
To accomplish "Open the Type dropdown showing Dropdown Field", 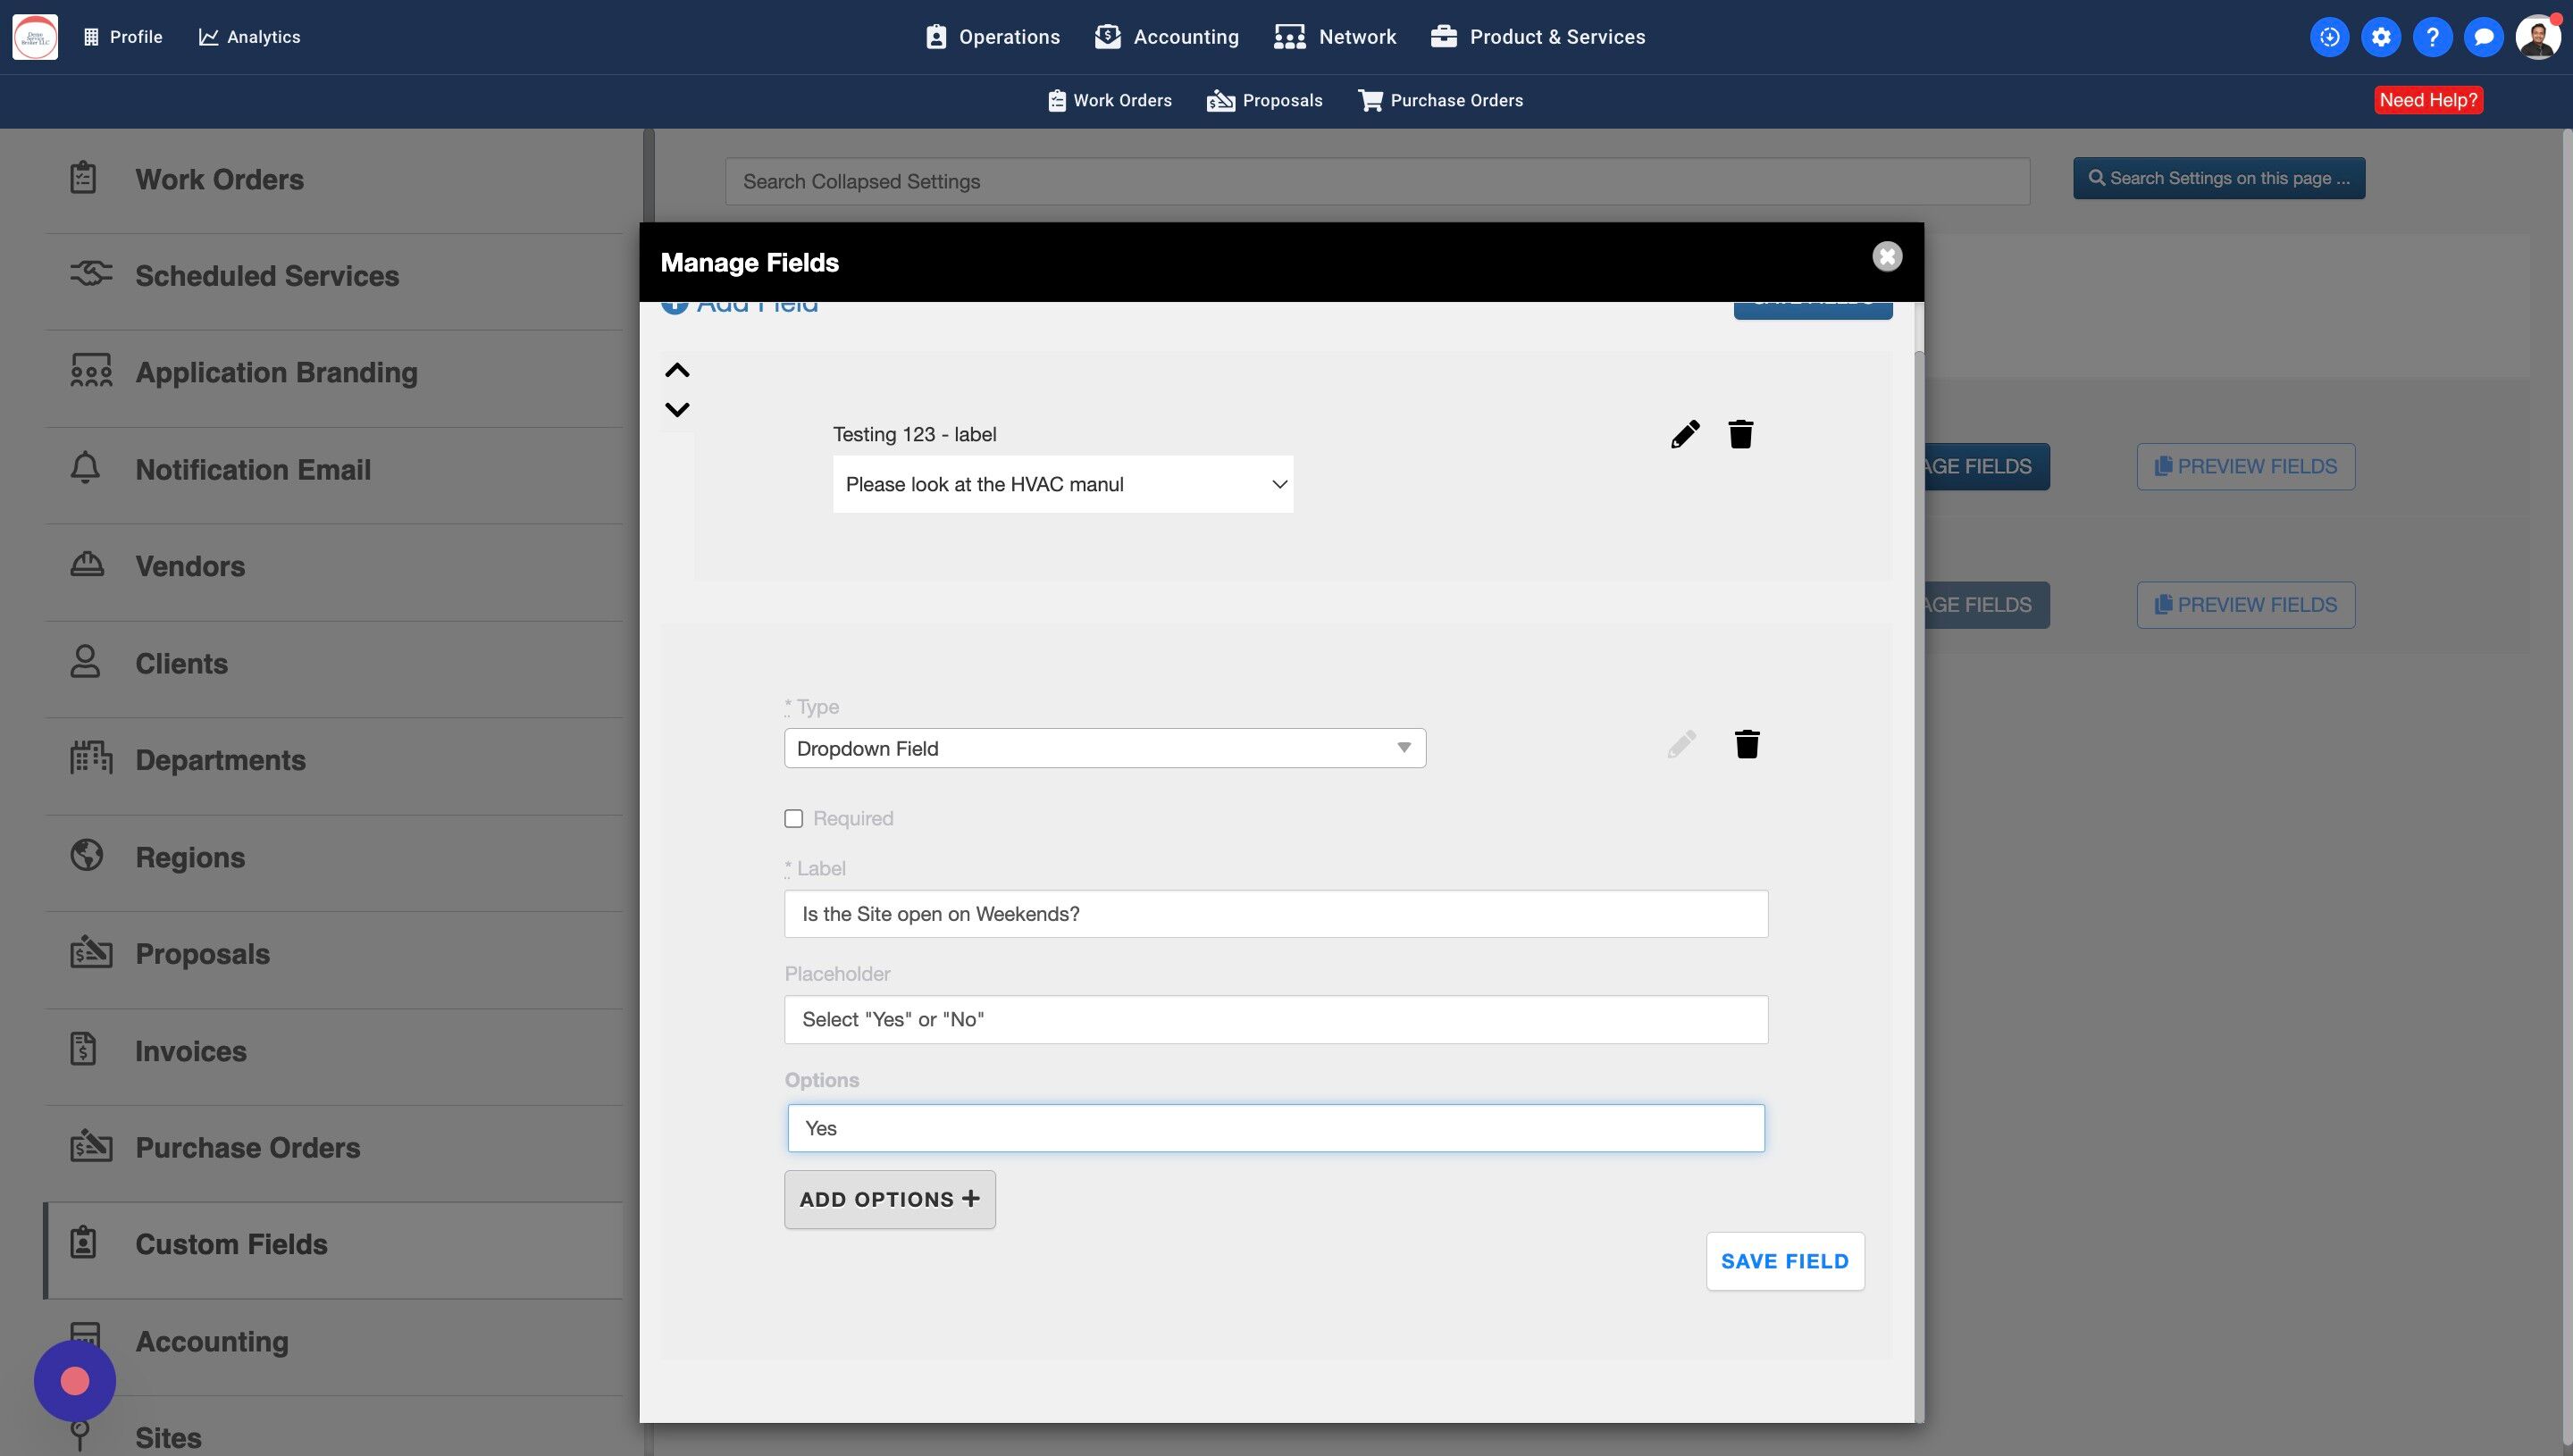I will coord(1104,749).
